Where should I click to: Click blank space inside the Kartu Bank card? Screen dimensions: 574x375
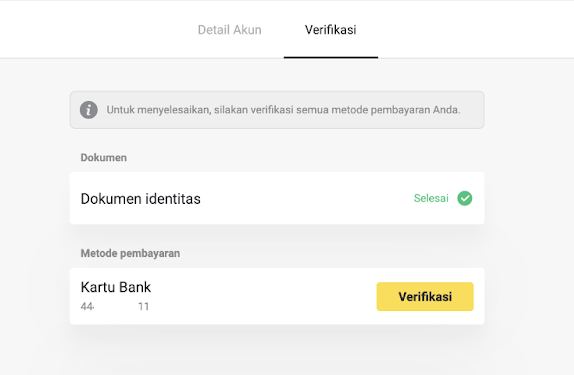coord(264,297)
